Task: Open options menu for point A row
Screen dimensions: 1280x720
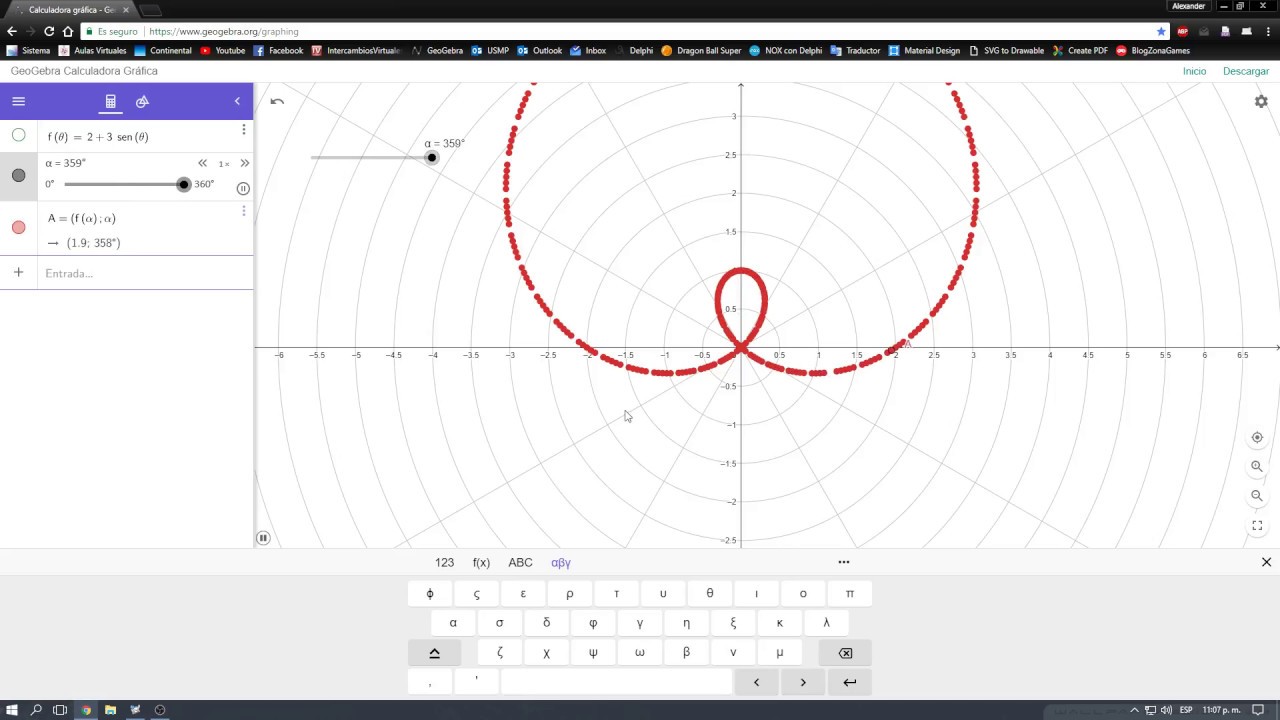Action: point(243,211)
